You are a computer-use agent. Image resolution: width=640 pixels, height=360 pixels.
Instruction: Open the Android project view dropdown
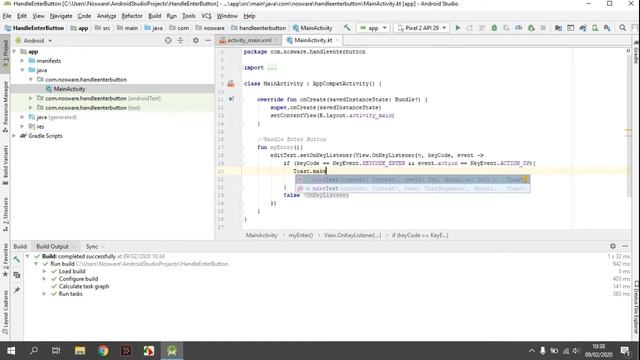point(34,41)
